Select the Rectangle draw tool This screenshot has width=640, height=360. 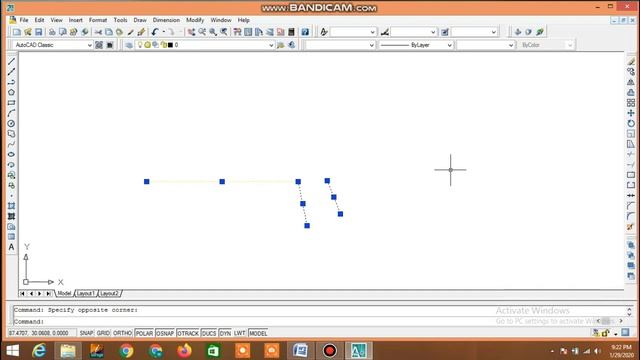coord(11,103)
